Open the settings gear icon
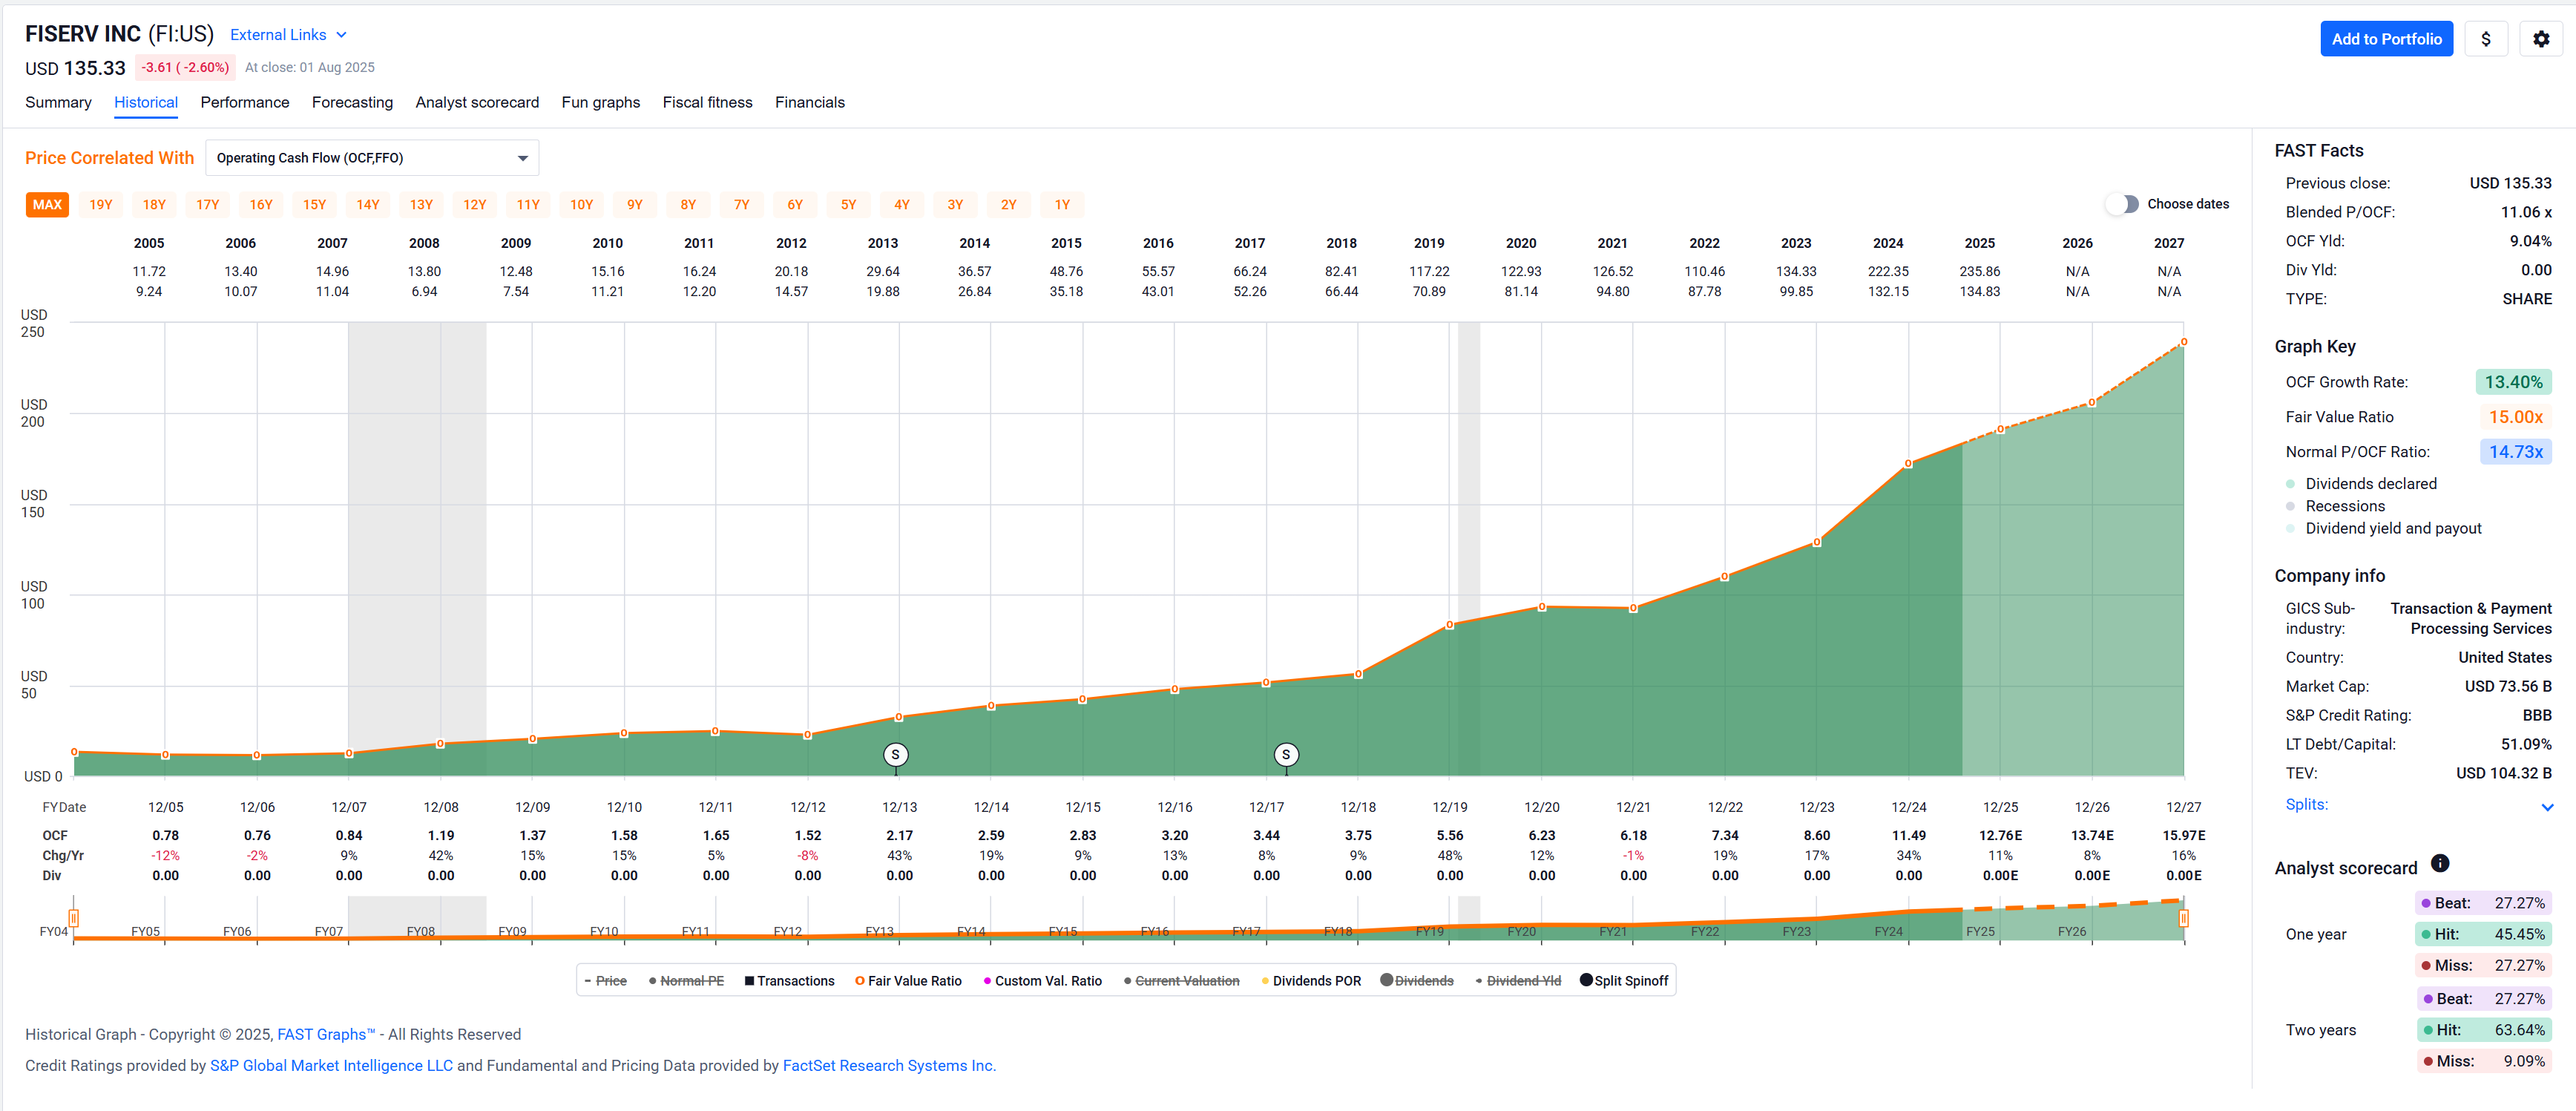2576x1111 pixels. 2540,39
